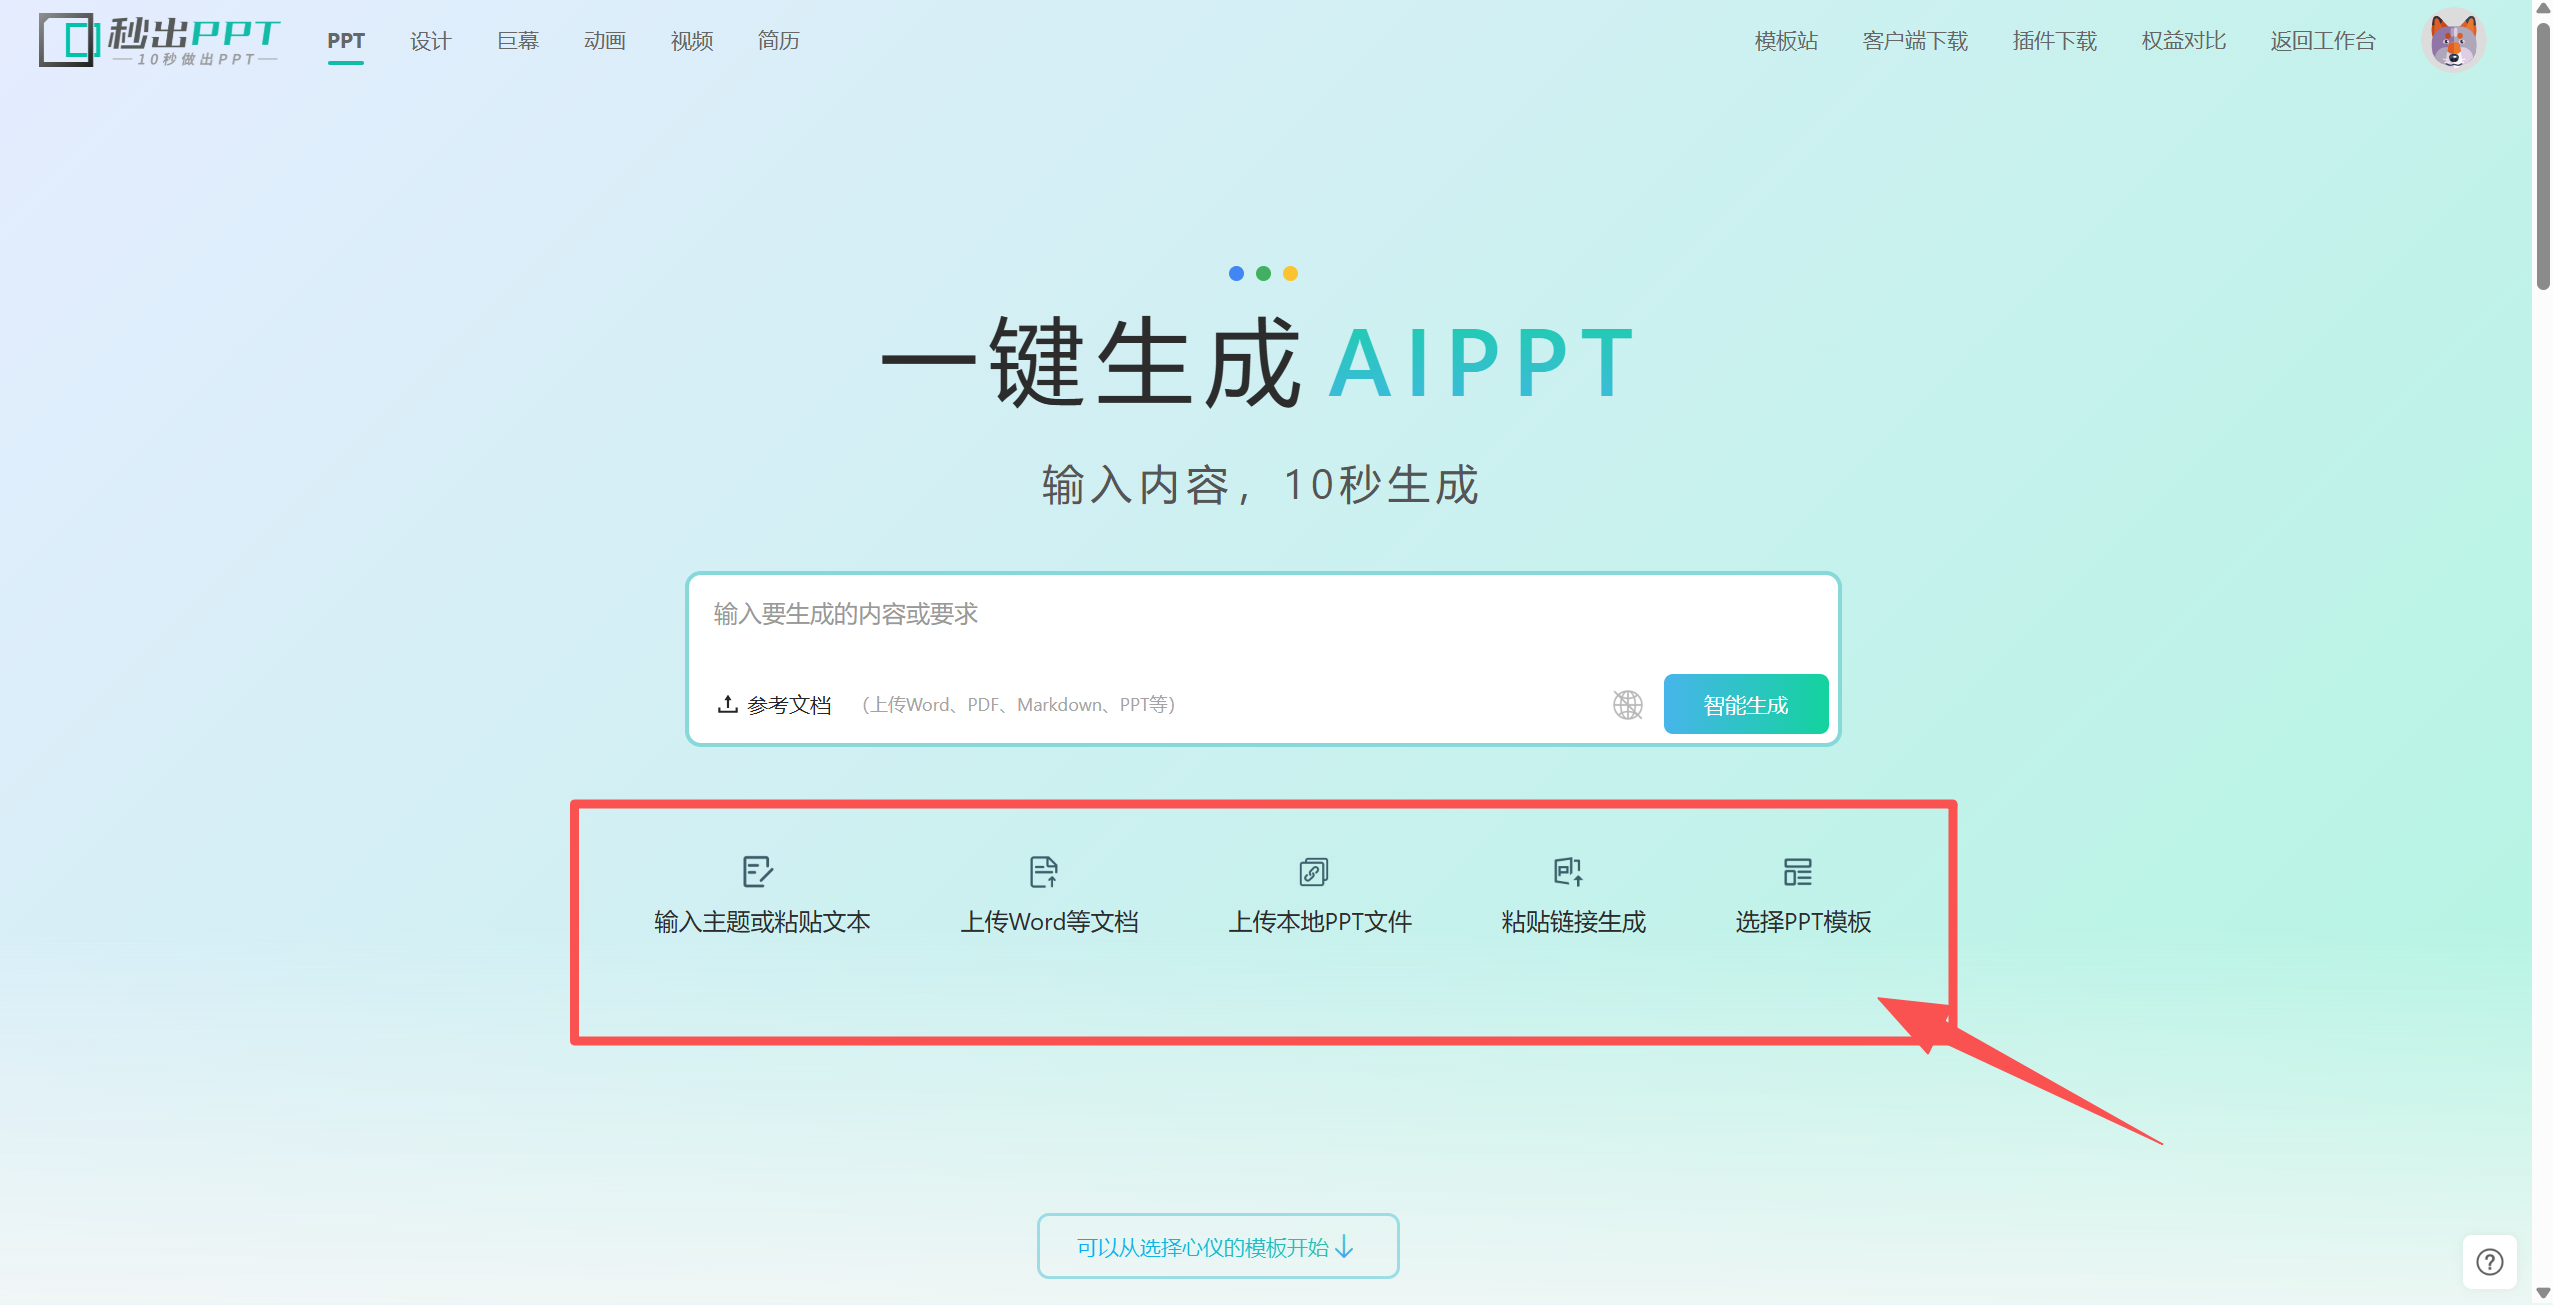Switch to the 巨幕 tab
This screenshot has width=2553, height=1305.
click(x=517, y=41)
